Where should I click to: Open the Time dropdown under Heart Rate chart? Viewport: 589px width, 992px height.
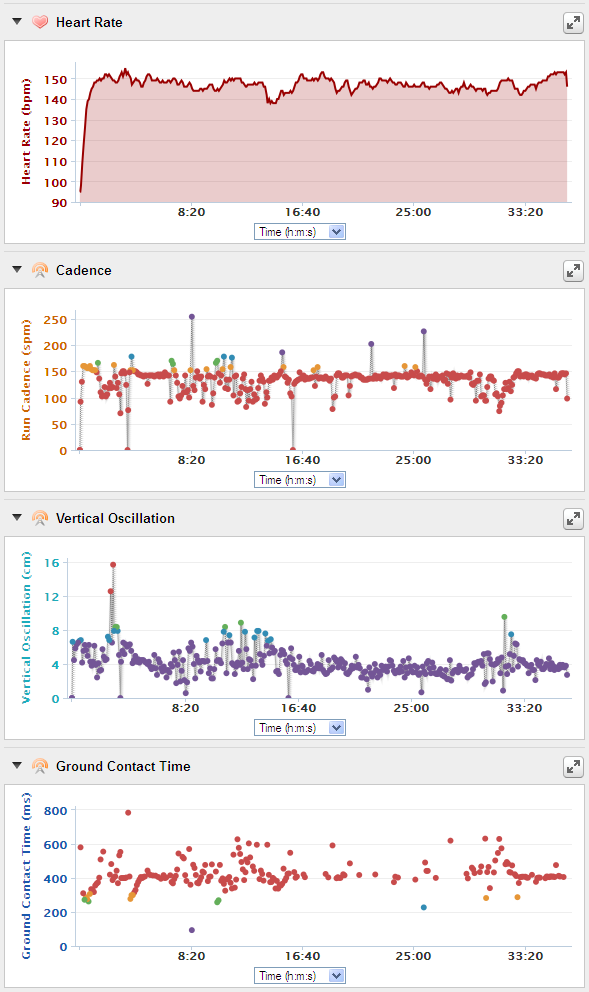300,232
